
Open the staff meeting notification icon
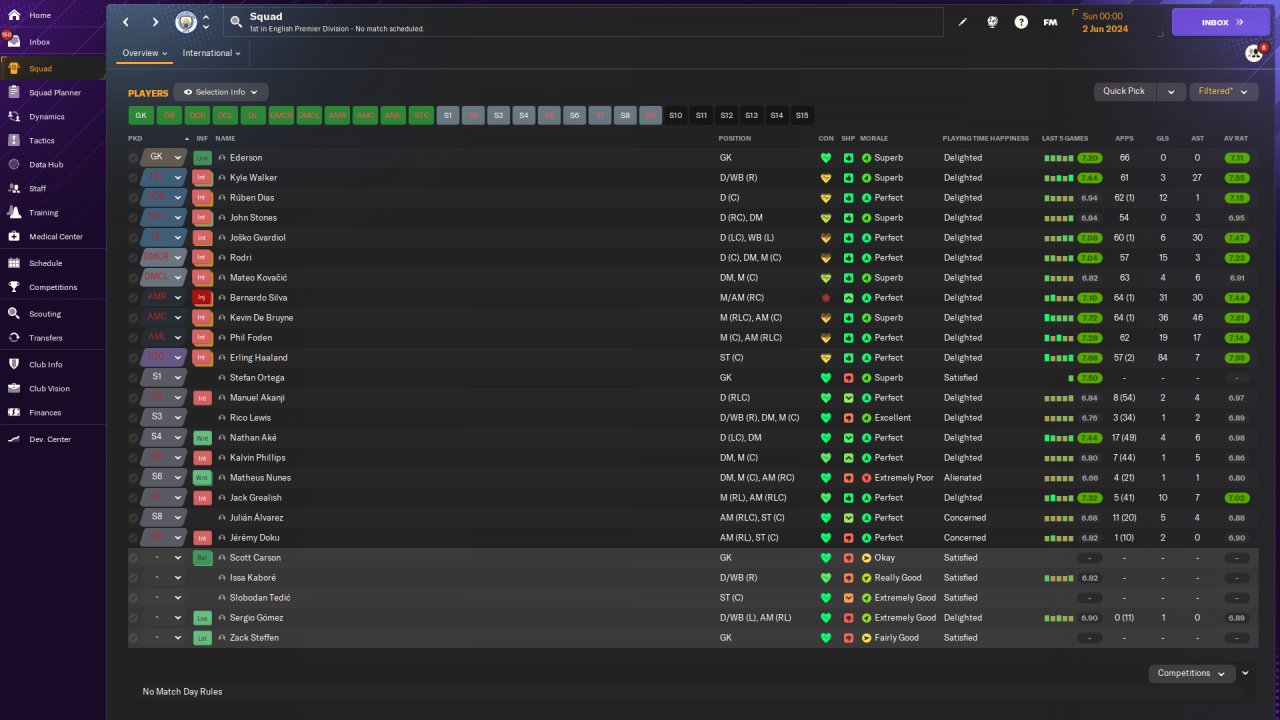[x=1254, y=53]
